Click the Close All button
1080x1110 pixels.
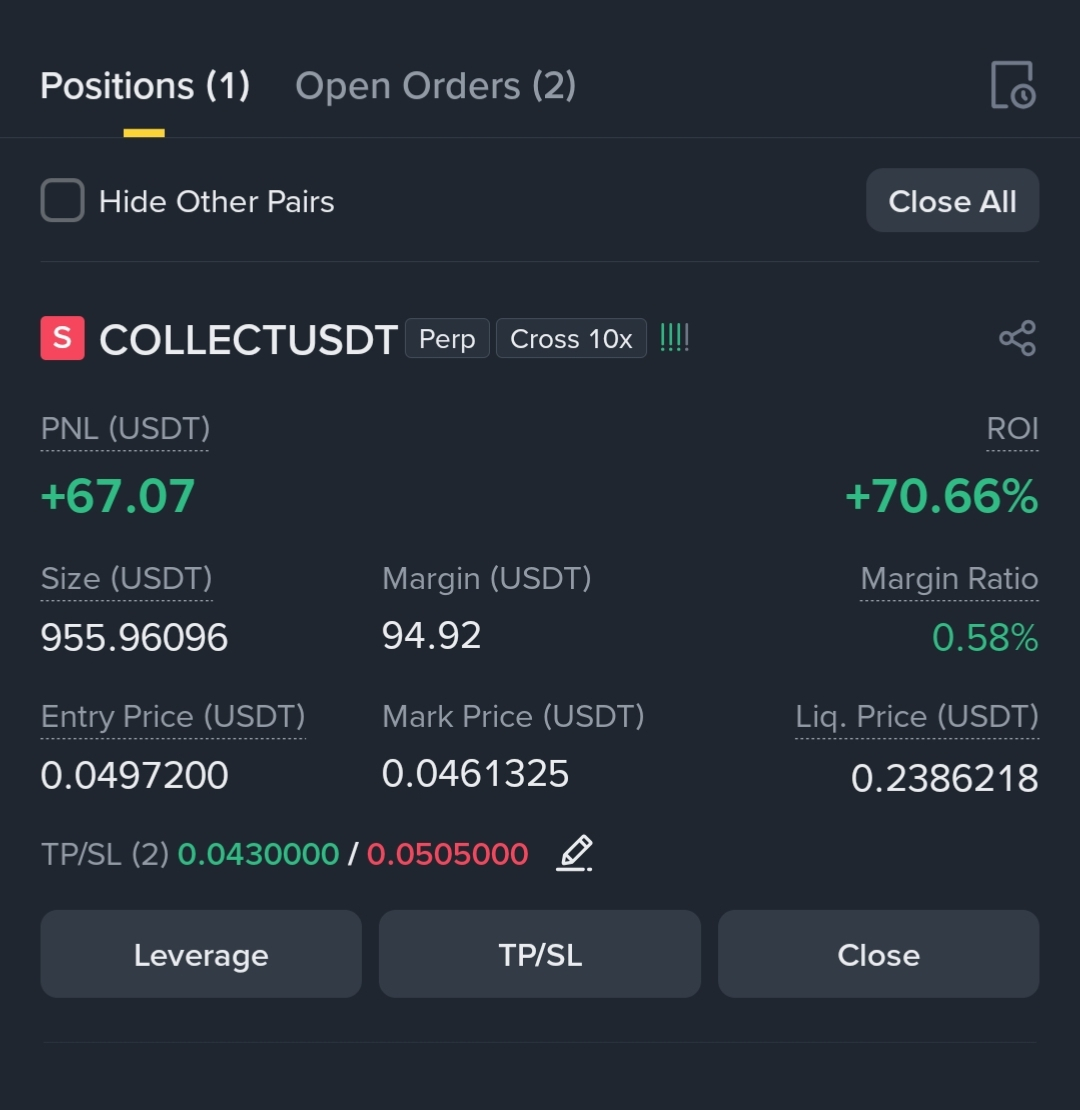tap(953, 200)
